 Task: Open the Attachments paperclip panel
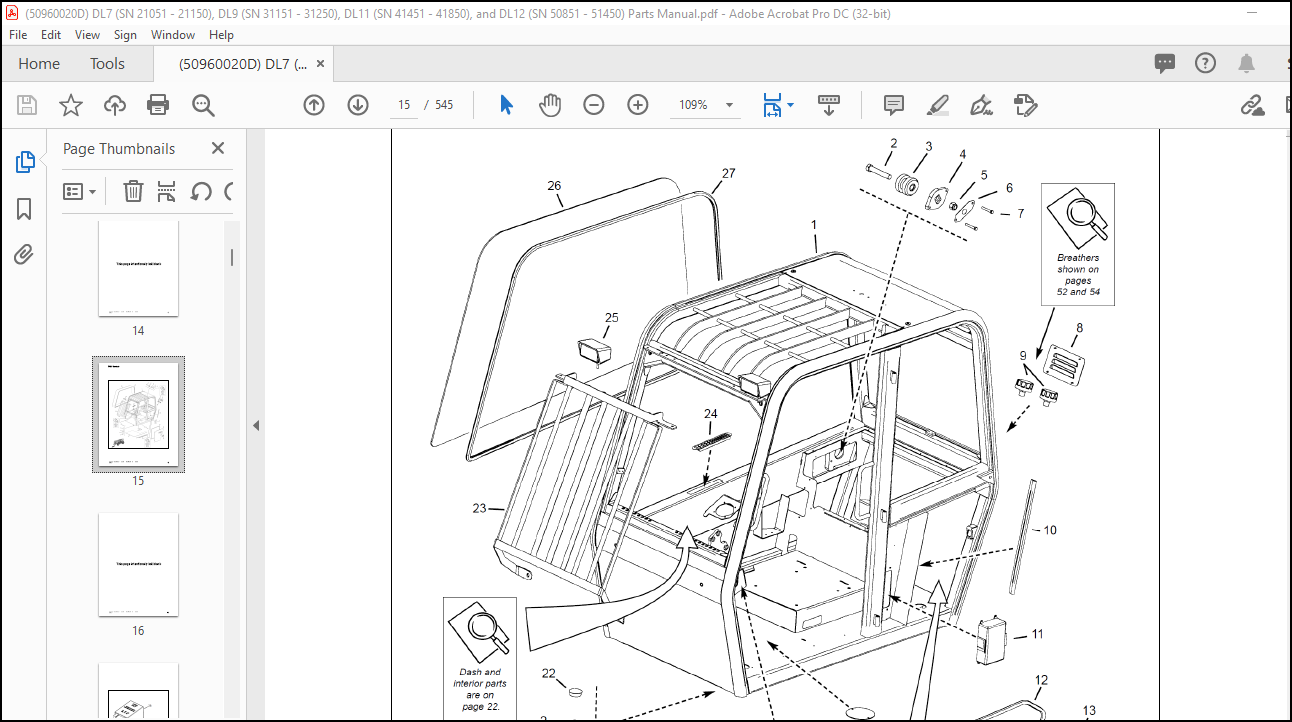25,254
